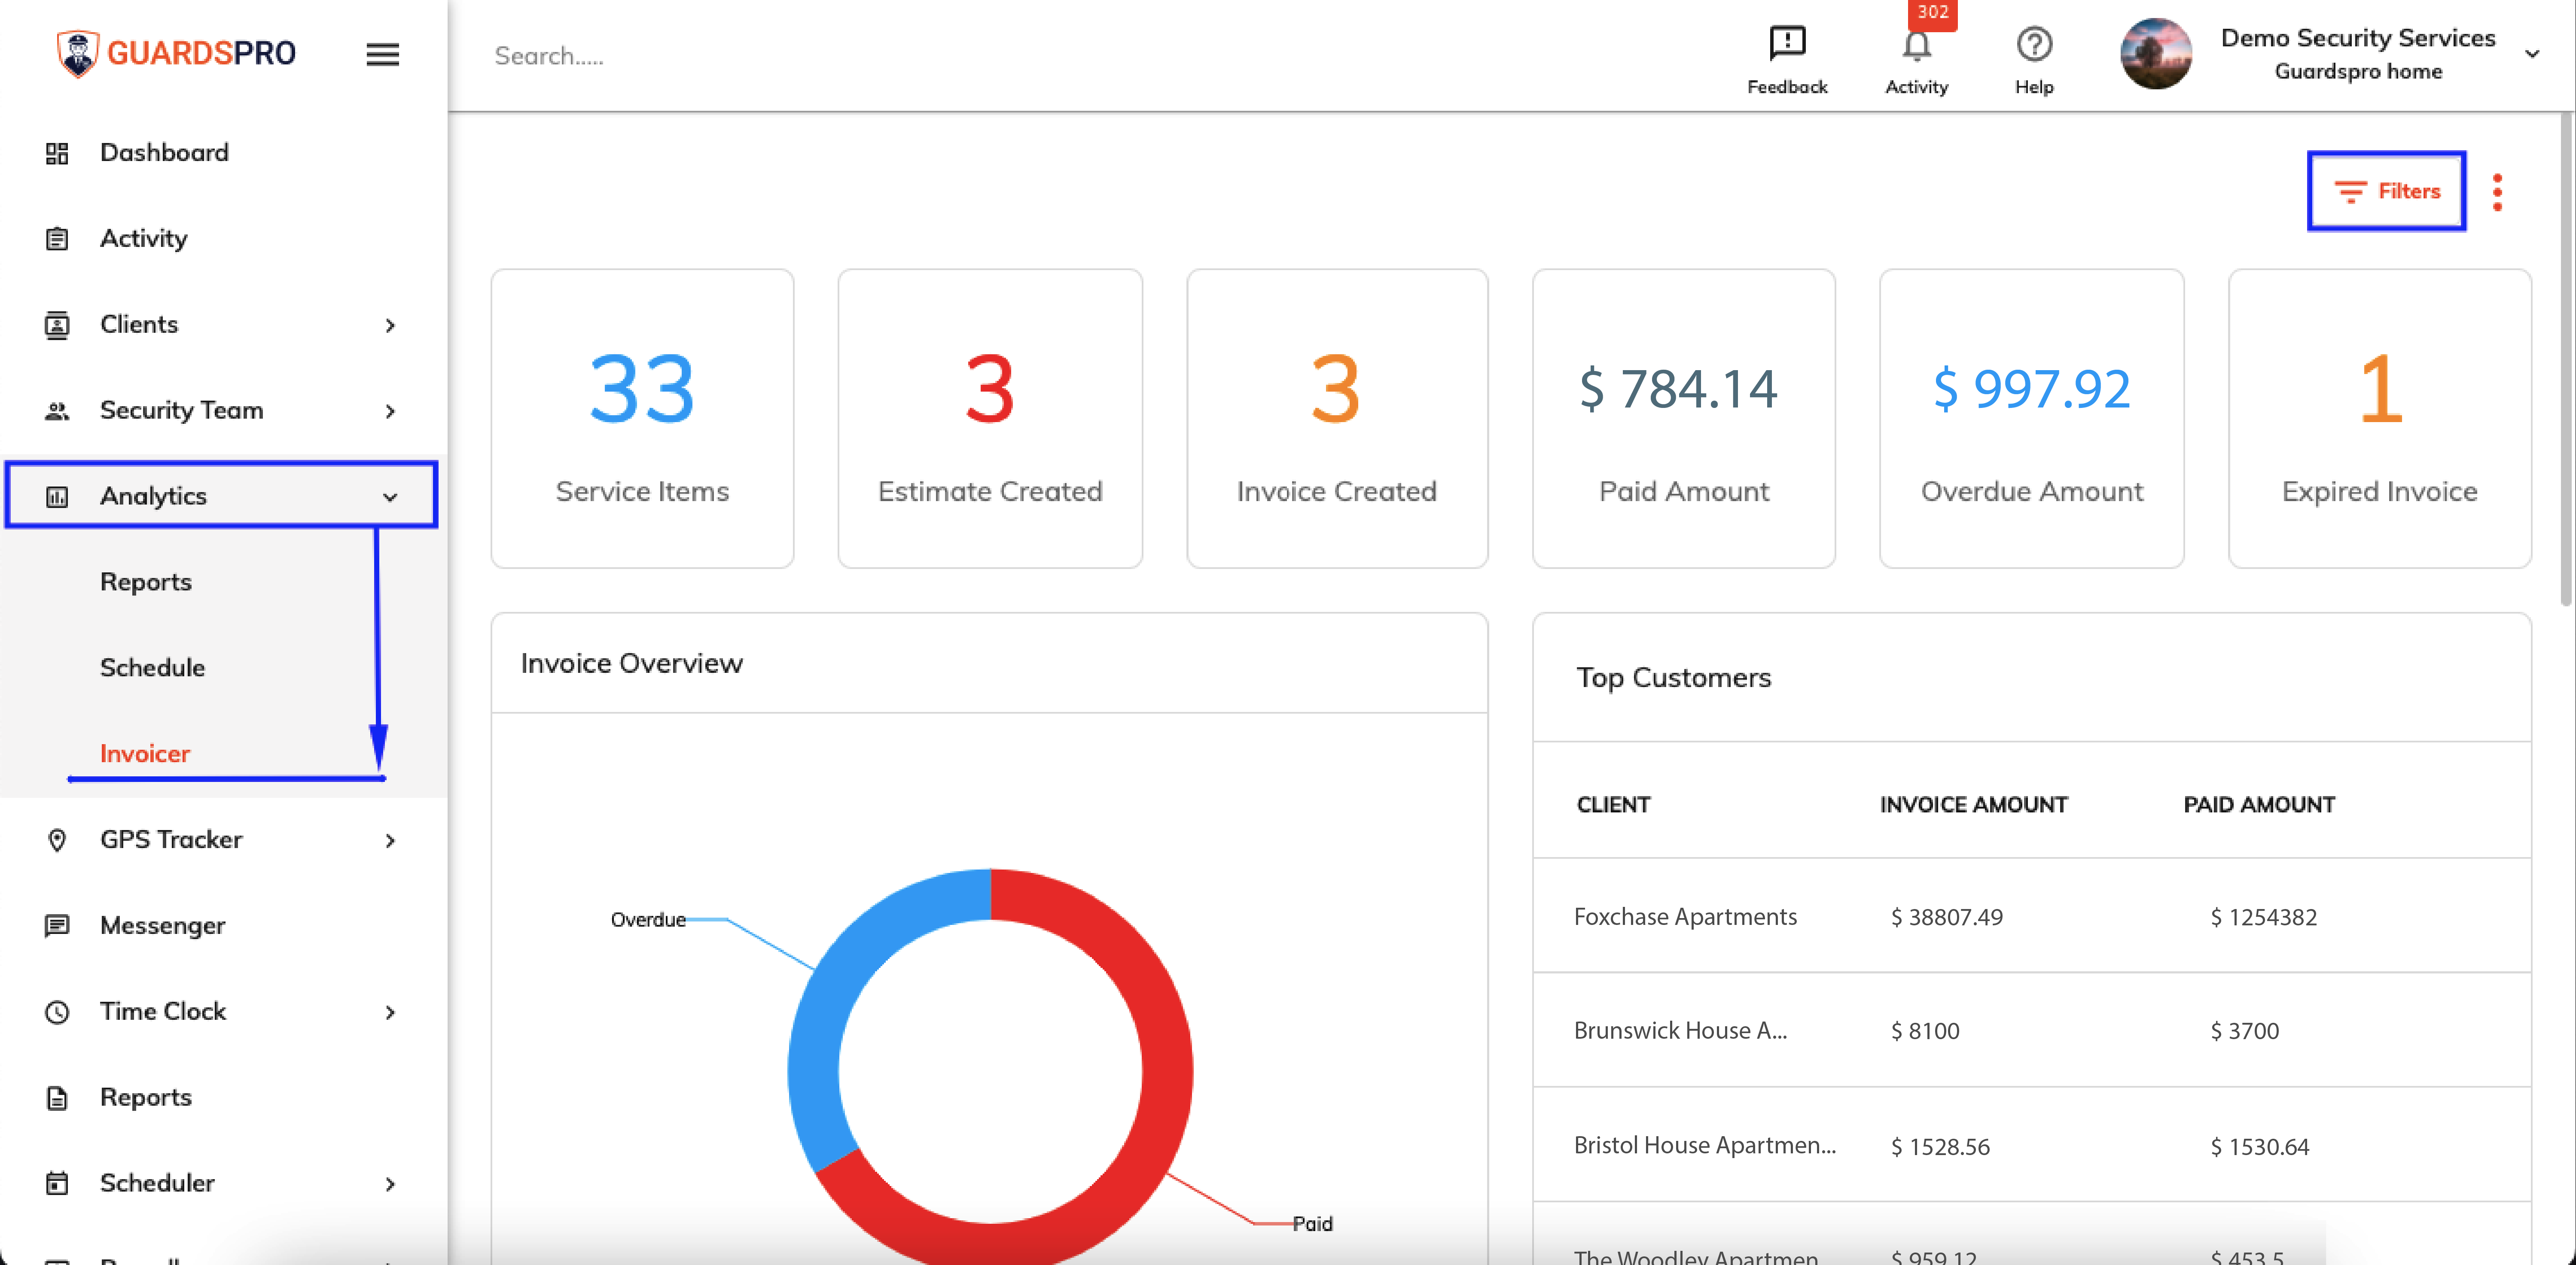The width and height of the screenshot is (2576, 1265).
Task: Open Reports under Analytics
Action: pos(146,582)
